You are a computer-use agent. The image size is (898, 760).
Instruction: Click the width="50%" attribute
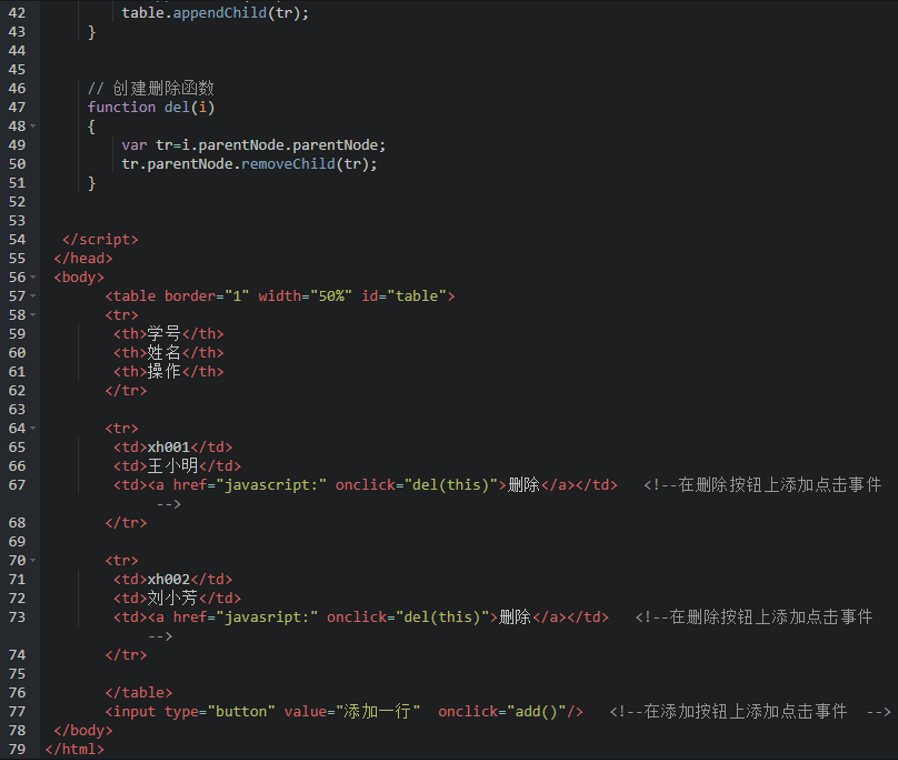pyautogui.click(x=305, y=296)
